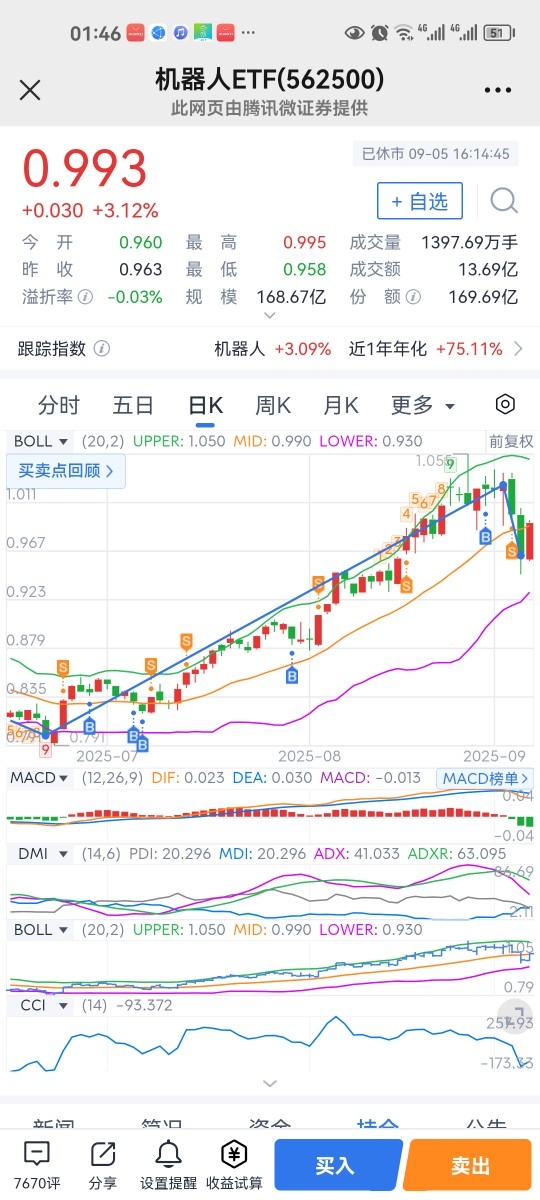Tap the 卖出 sell button
The image size is (540, 1200).
[x=468, y=1165]
